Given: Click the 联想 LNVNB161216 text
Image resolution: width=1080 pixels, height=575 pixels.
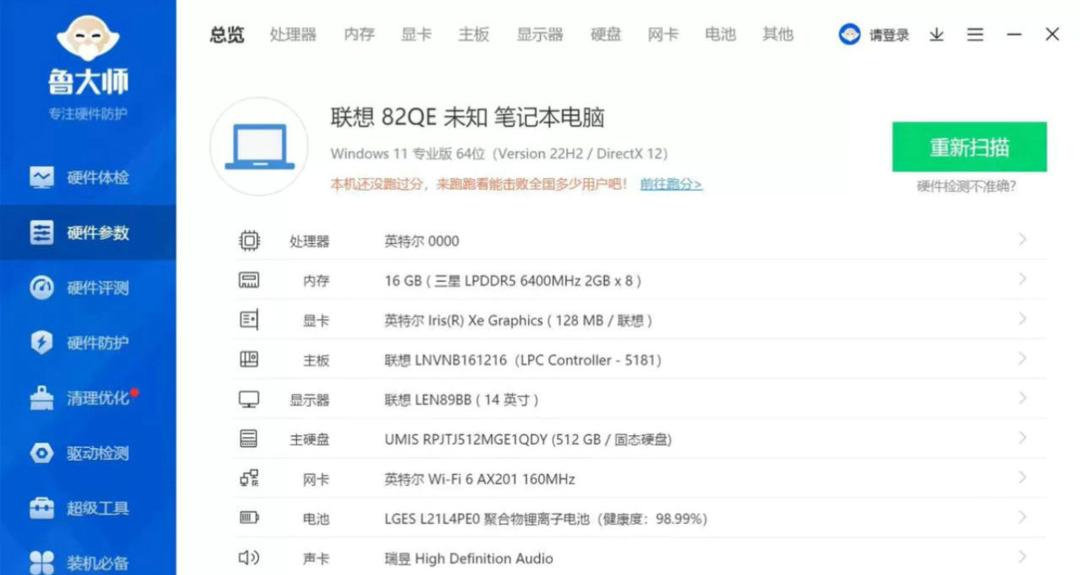Looking at the screenshot, I should [523, 360].
